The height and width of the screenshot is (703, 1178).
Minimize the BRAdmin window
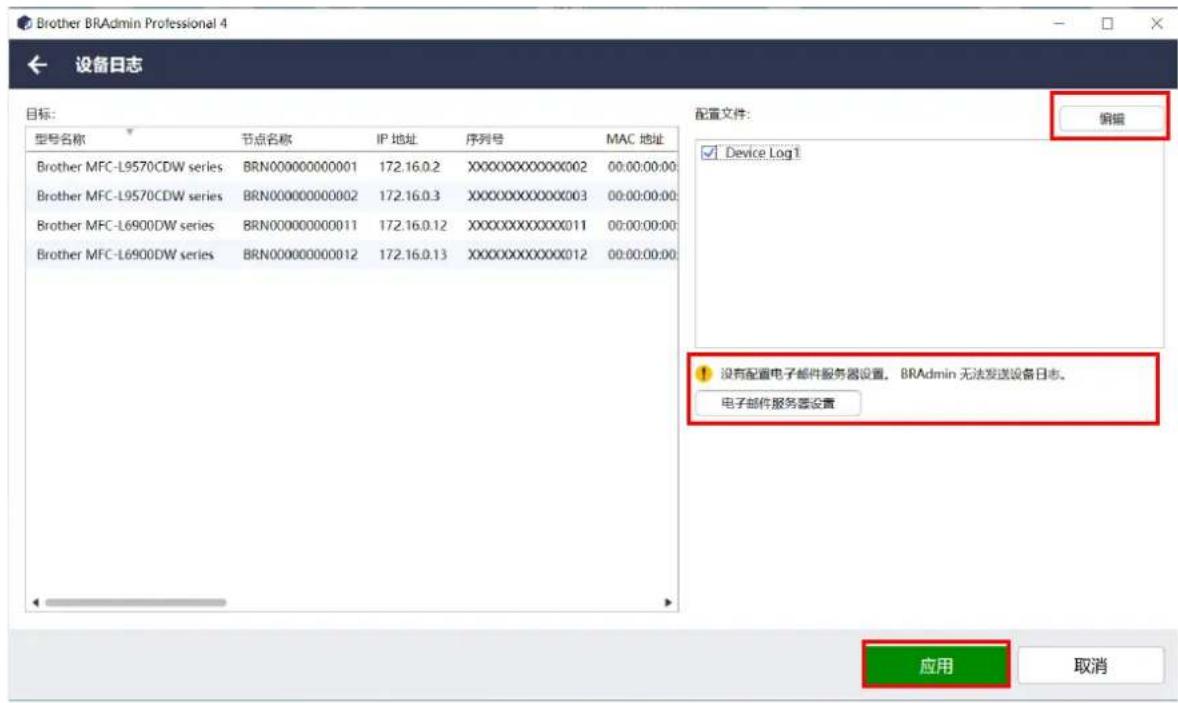[x=1059, y=23]
